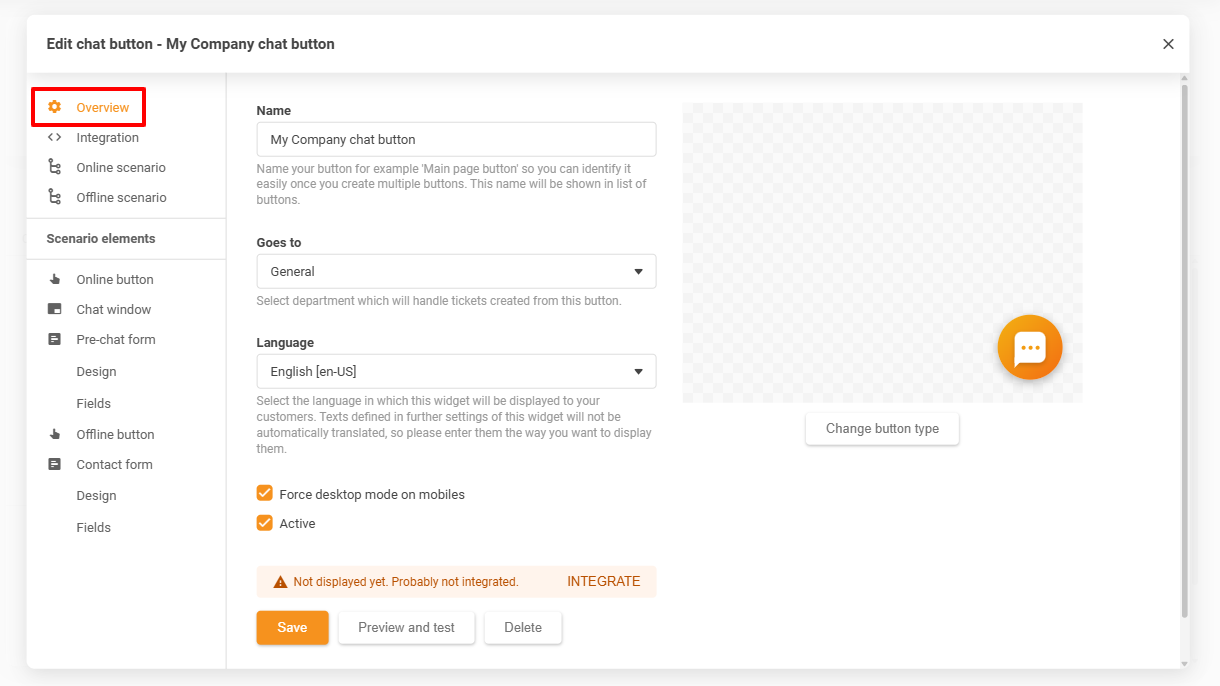Expand the Language dropdown
Viewport: 1220px width, 686px height.
(x=456, y=371)
